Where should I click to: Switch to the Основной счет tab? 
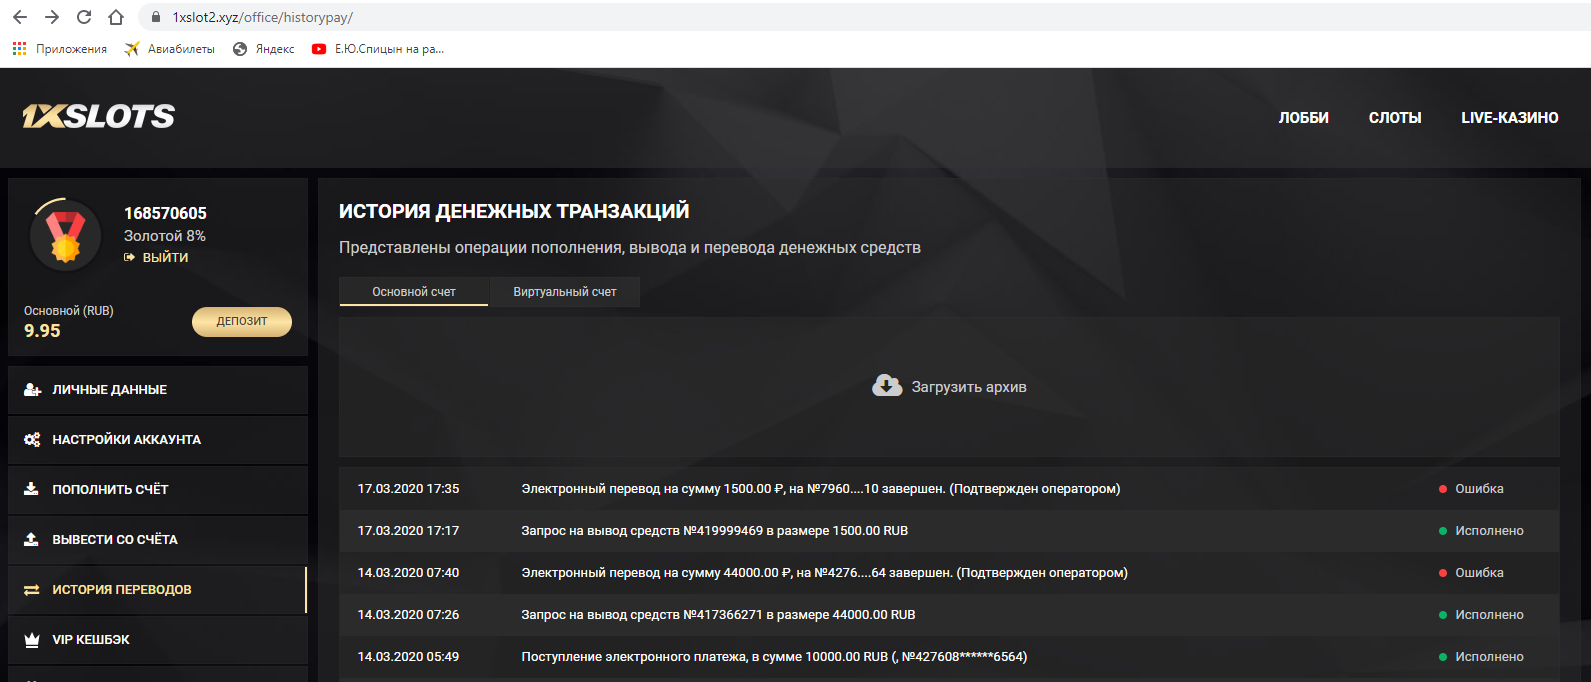pos(414,292)
